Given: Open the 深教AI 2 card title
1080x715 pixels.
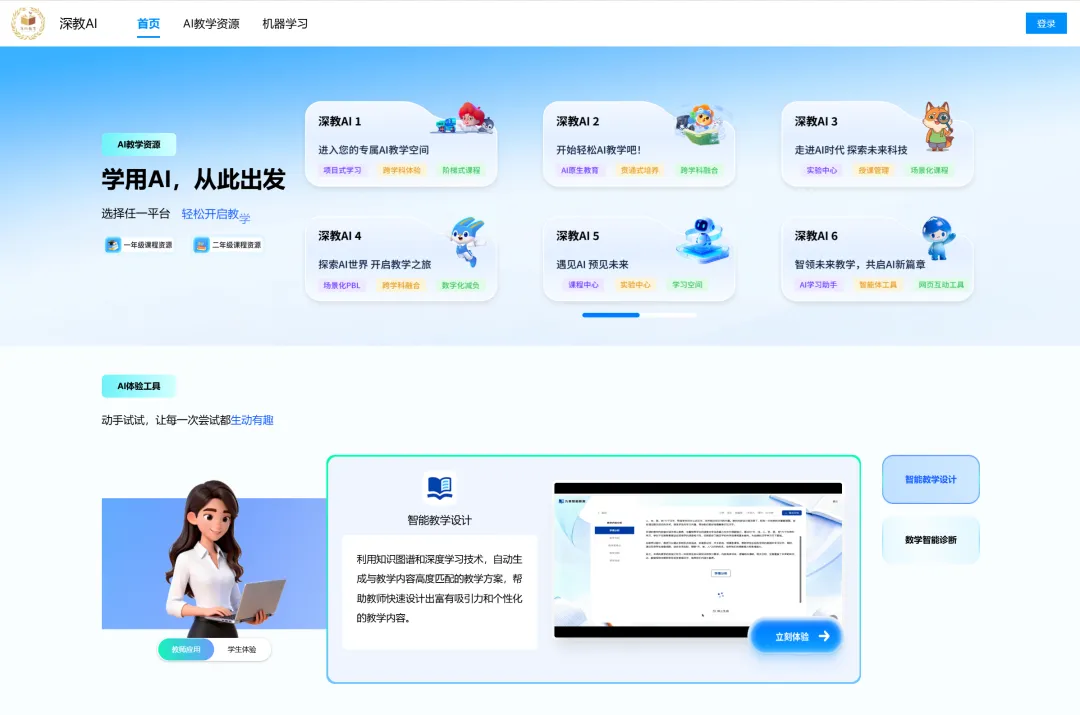Looking at the screenshot, I should (578, 121).
